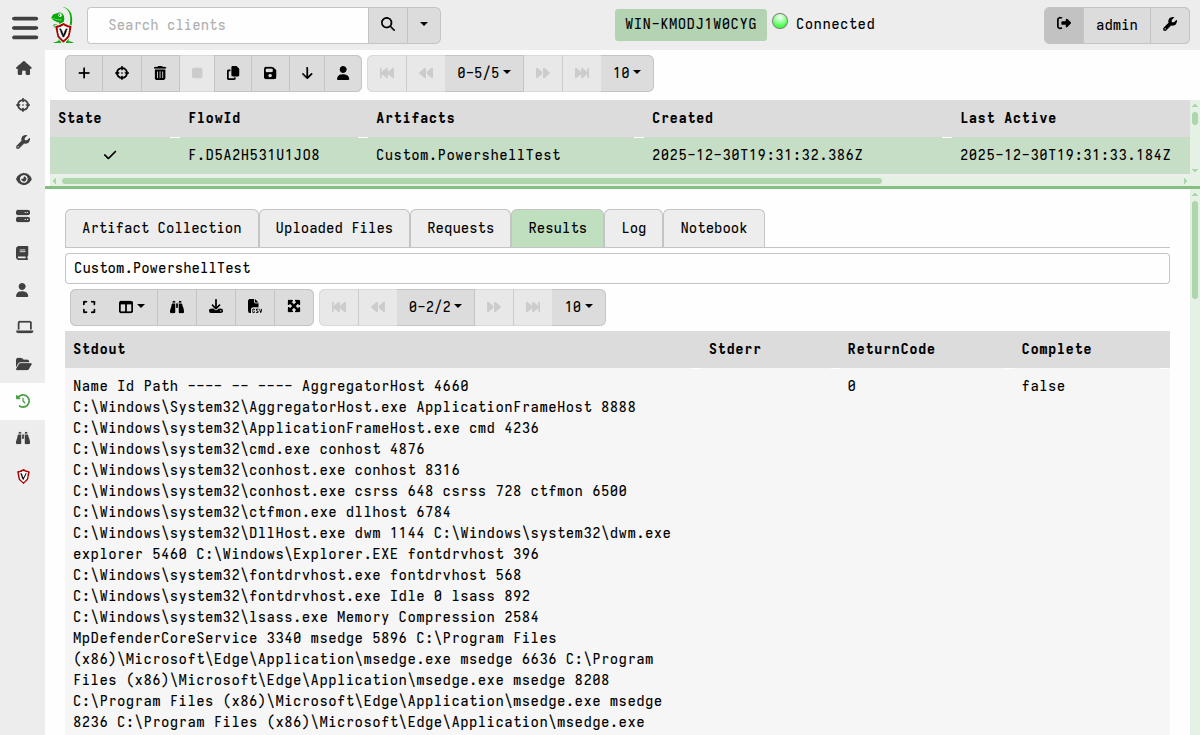The width and height of the screenshot is (1200, 735).
Task: Download flow results via the download arrow icon
Action: [307, 73]
